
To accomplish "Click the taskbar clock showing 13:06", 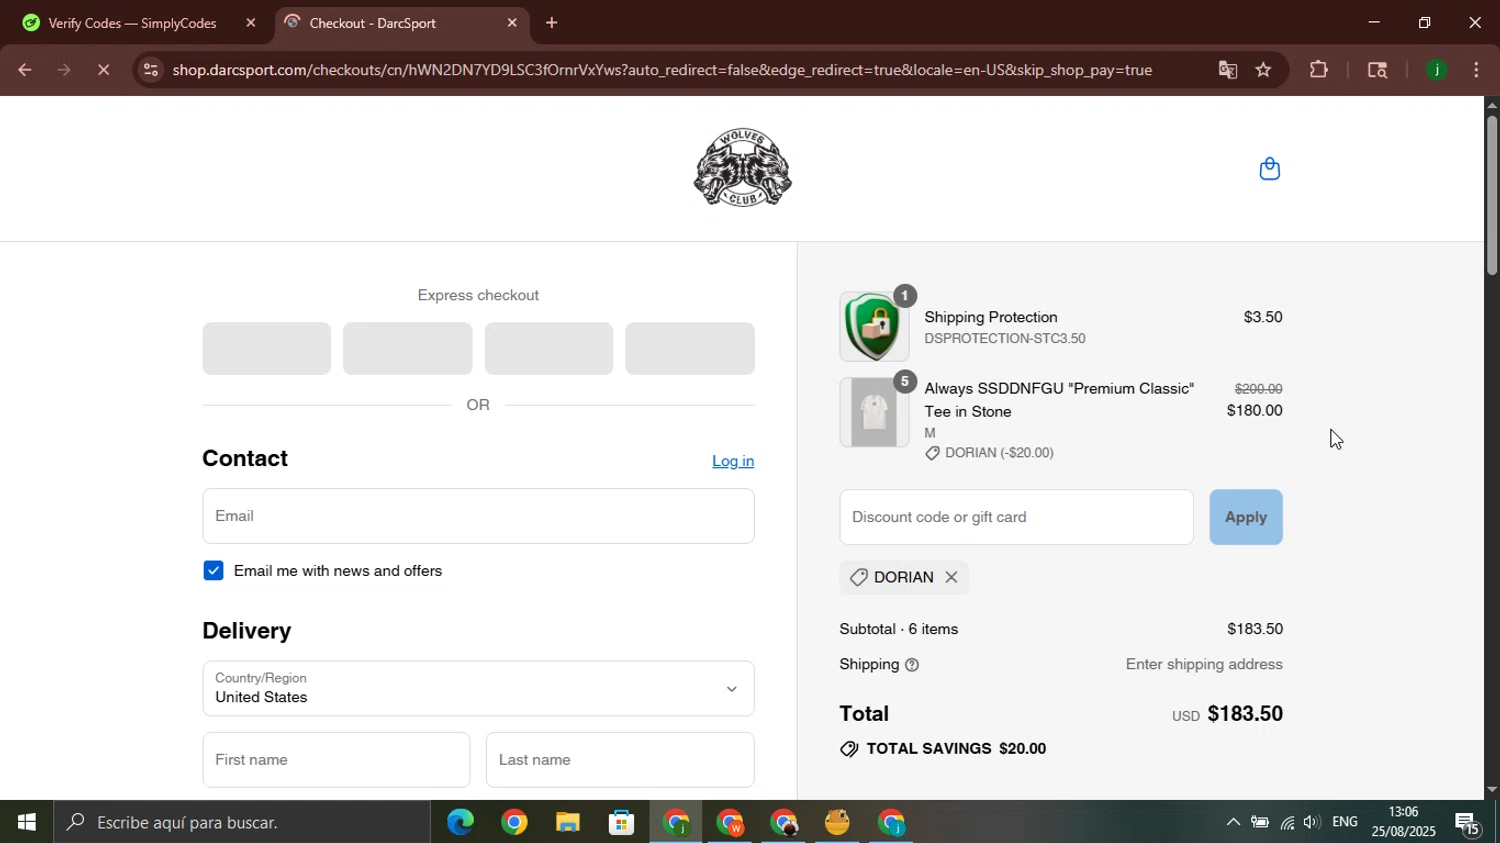I will click(1404, 822).
